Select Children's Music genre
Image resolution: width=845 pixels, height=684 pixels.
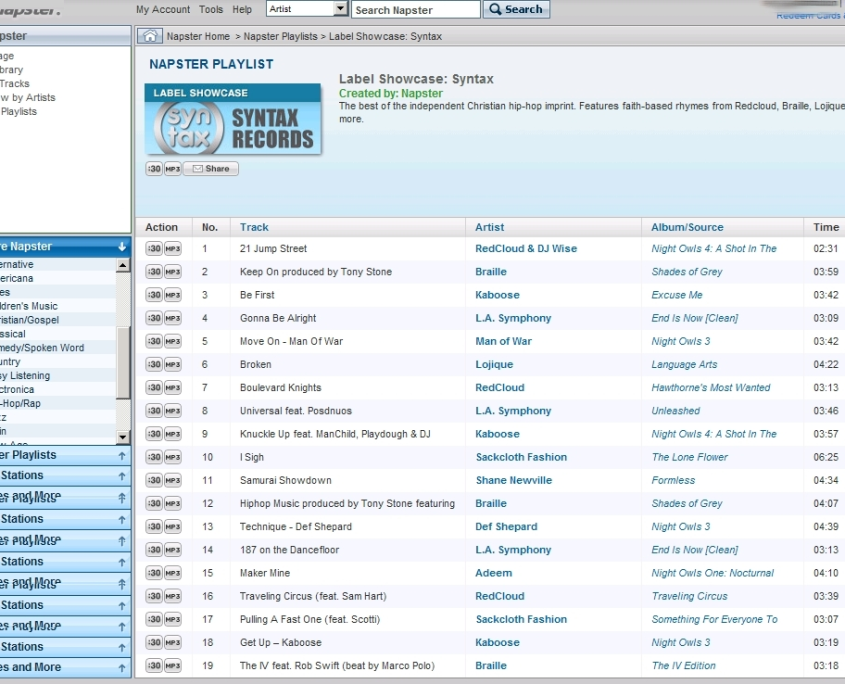tap(29, 306)
